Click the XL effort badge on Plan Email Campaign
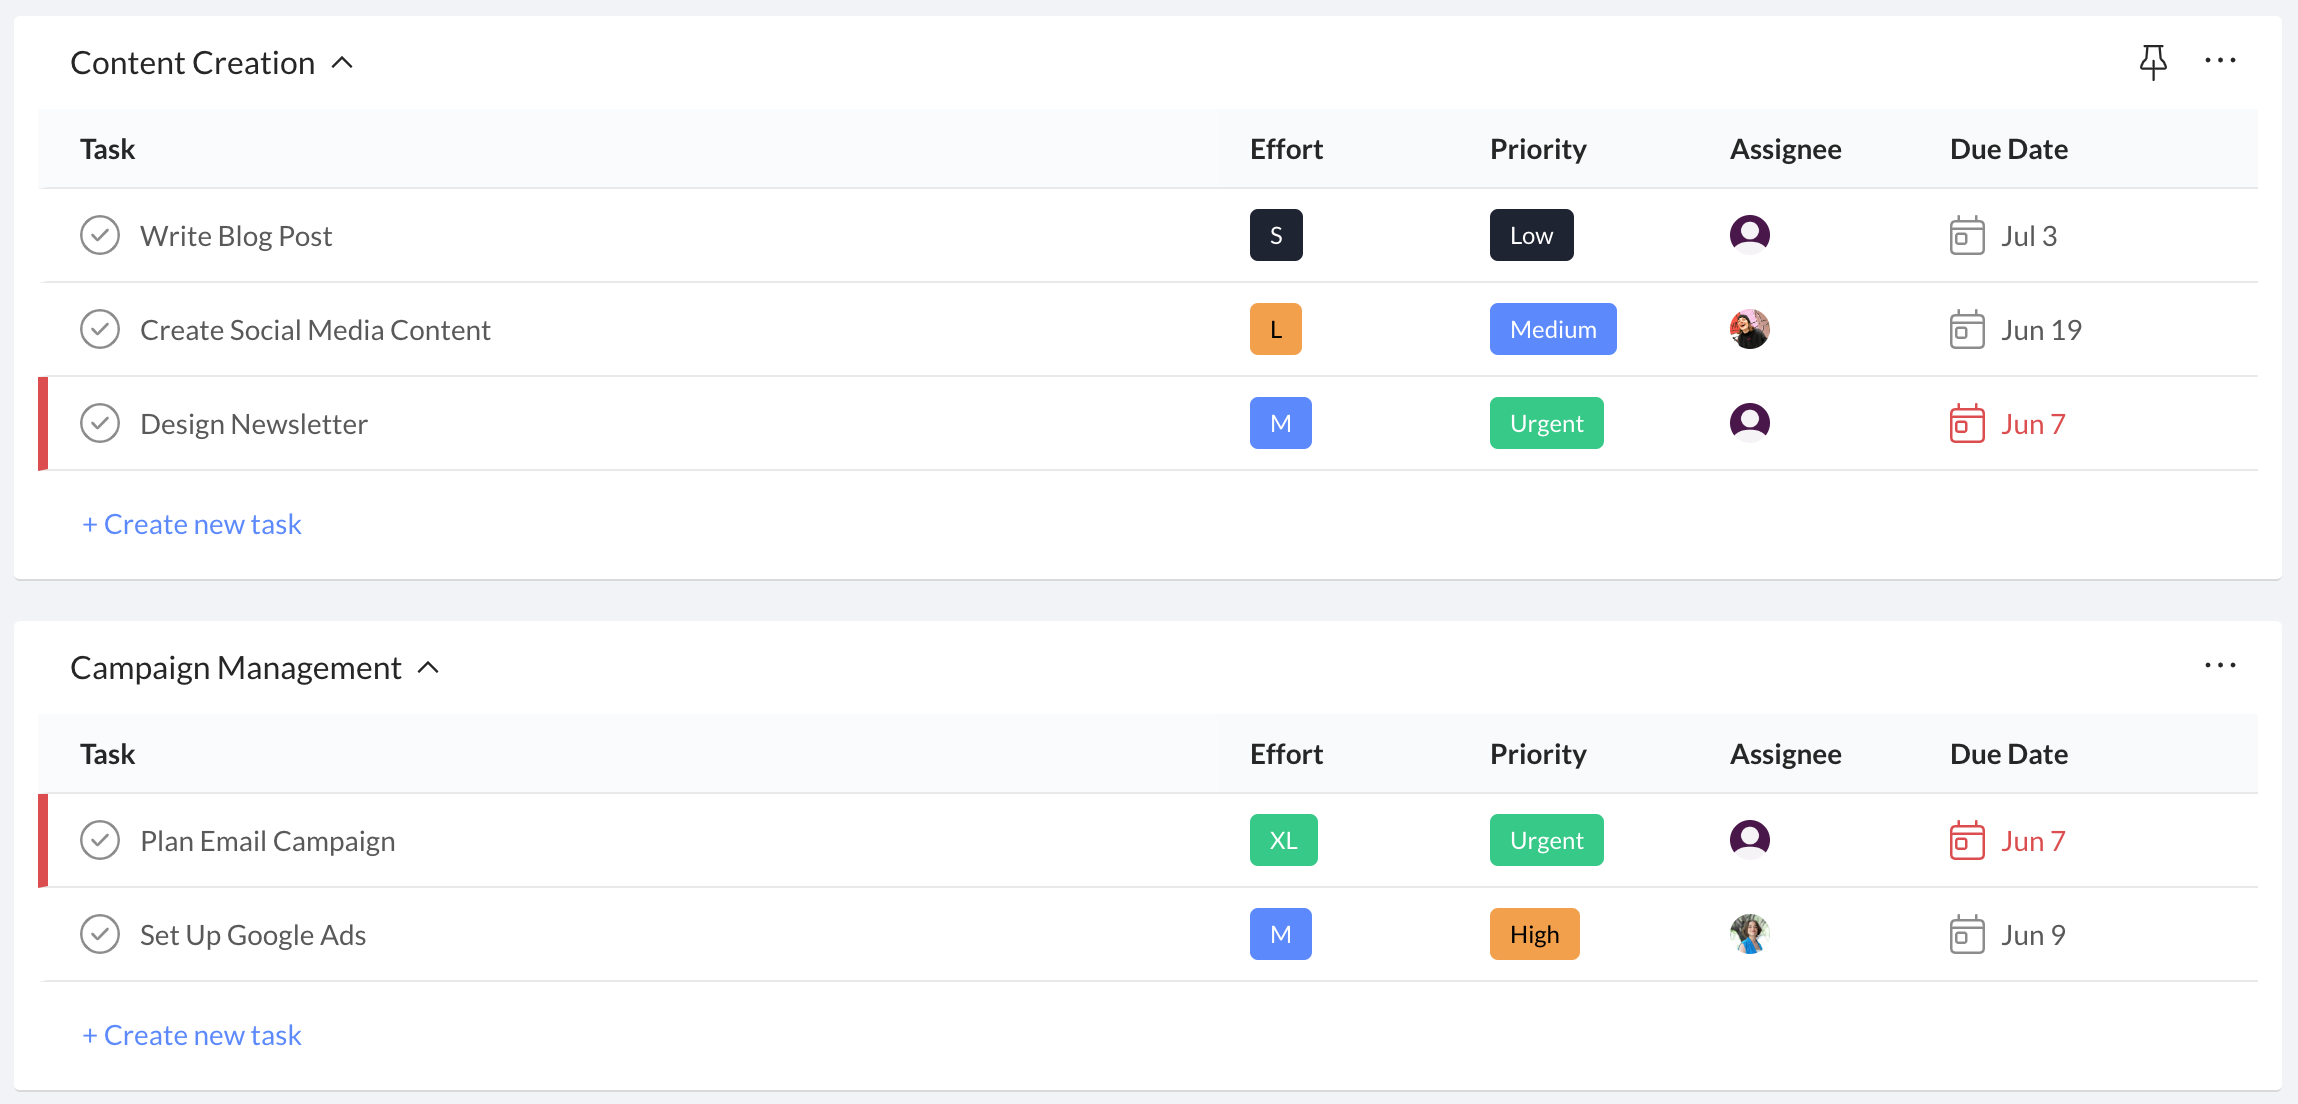This screenshot has height=1104, width=2298. 1283,840
